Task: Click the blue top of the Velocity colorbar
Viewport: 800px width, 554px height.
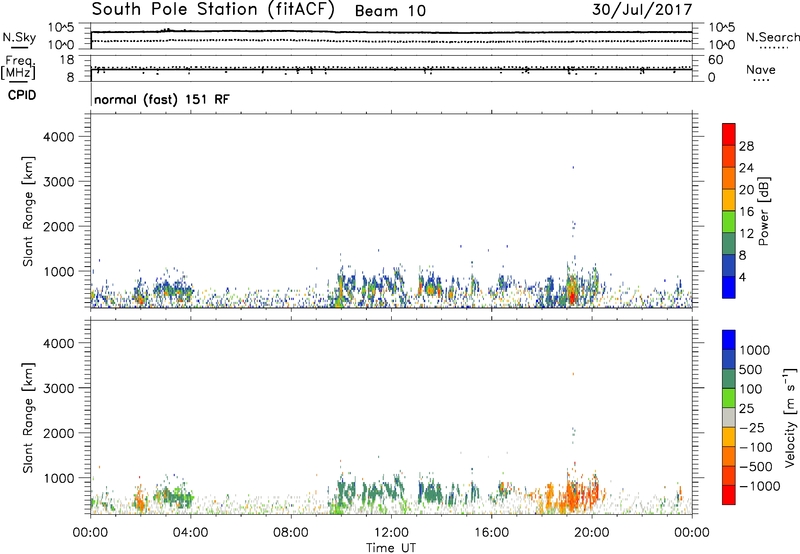Action: click(x=729, y=340)
